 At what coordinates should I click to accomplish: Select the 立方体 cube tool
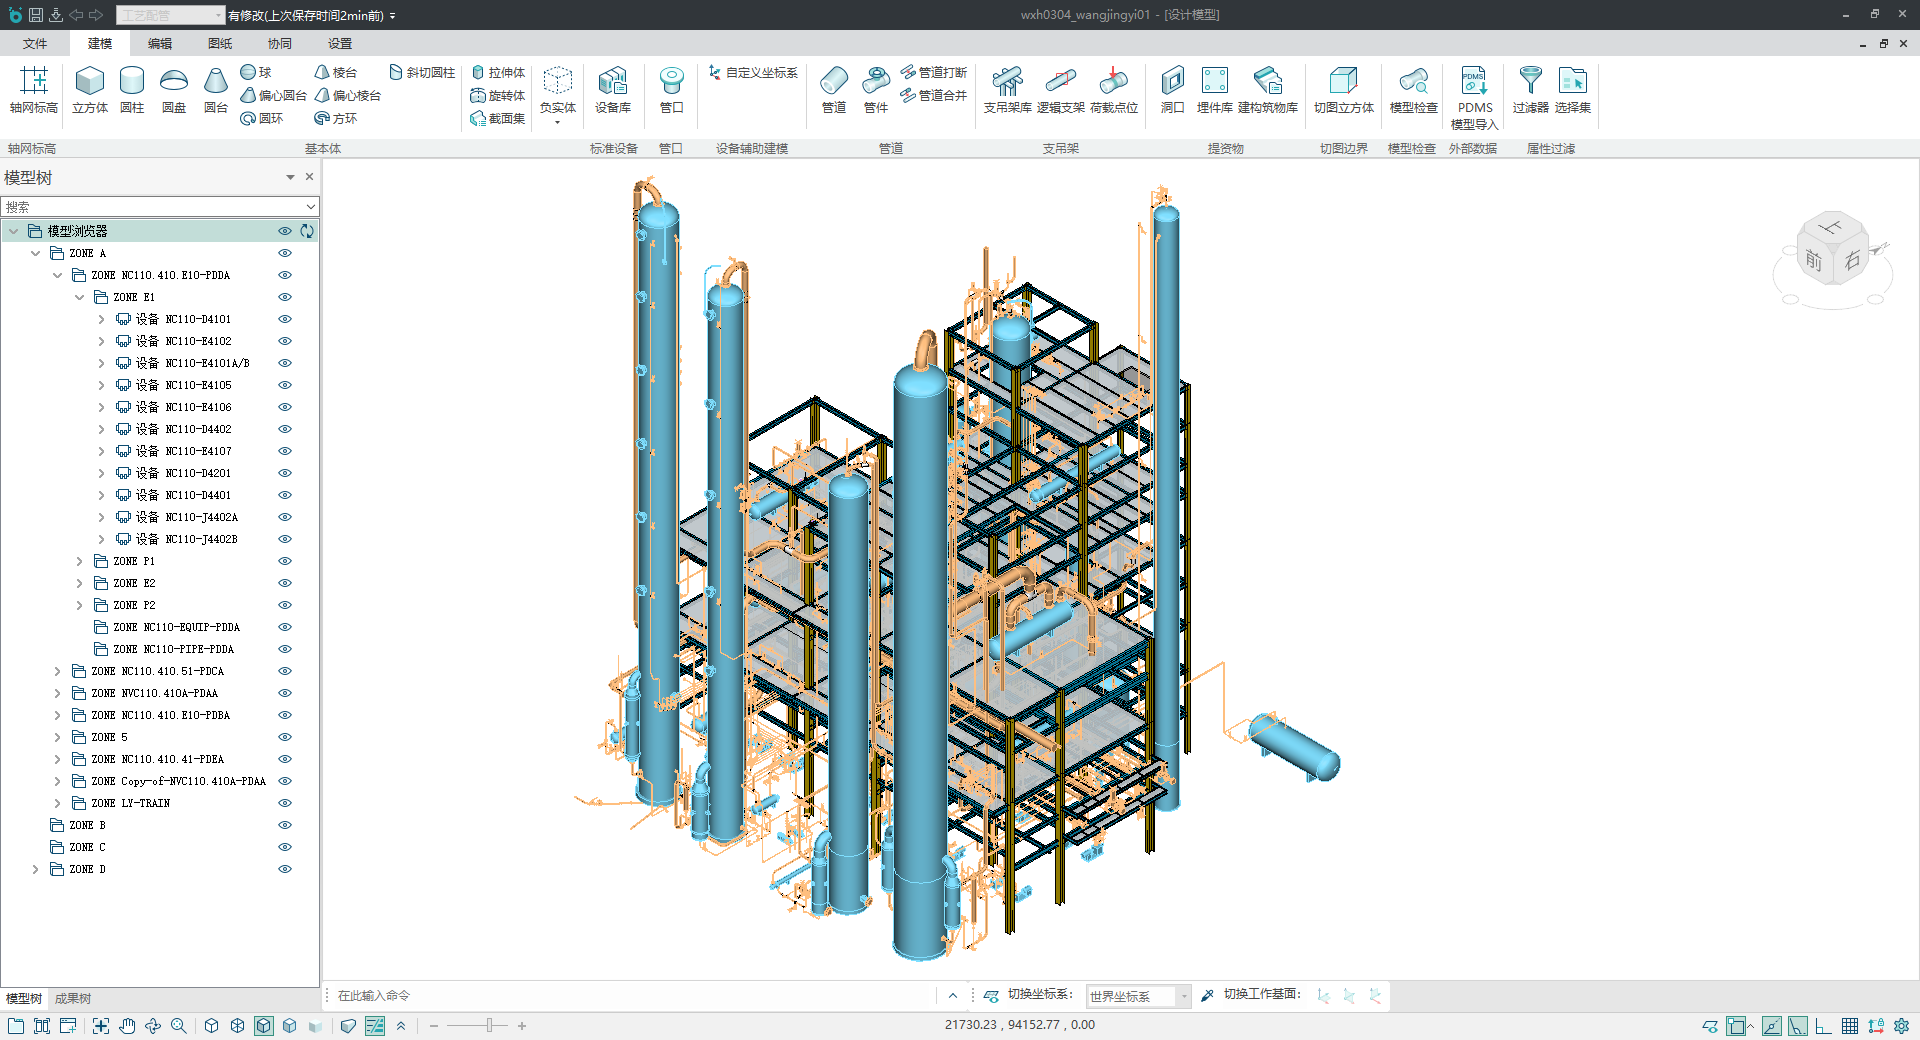tap(89, 89)
